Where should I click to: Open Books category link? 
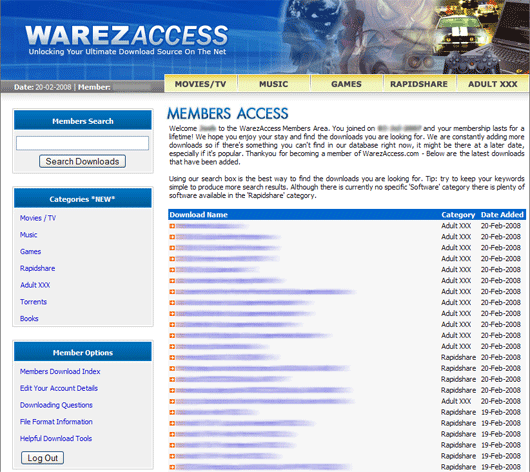[29, 318]
